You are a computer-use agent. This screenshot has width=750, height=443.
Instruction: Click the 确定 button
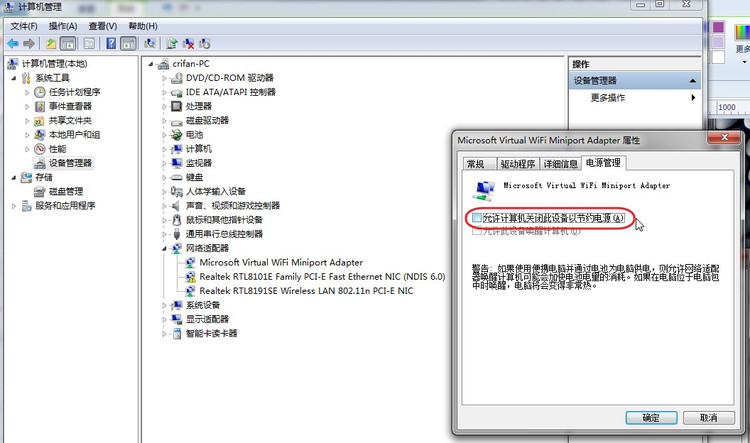click(x=651, y=418)
